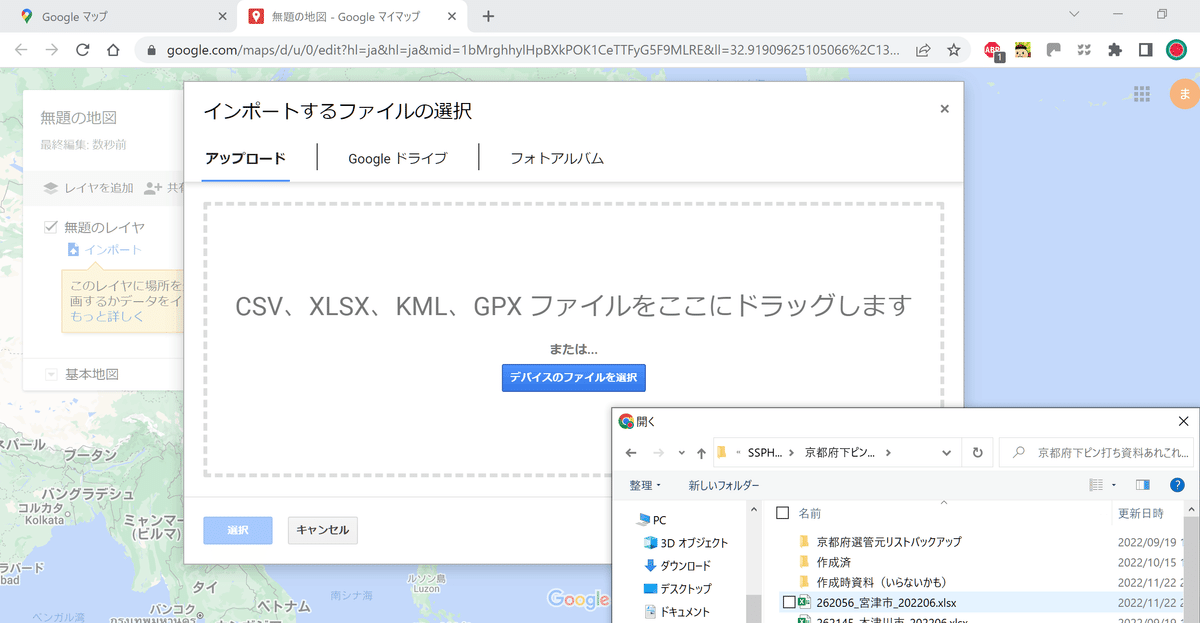The image size is (1200, 623).
Task: Click the 京都府選管元リストバックアップ folder icon
Action: click(x=804, y=541)
